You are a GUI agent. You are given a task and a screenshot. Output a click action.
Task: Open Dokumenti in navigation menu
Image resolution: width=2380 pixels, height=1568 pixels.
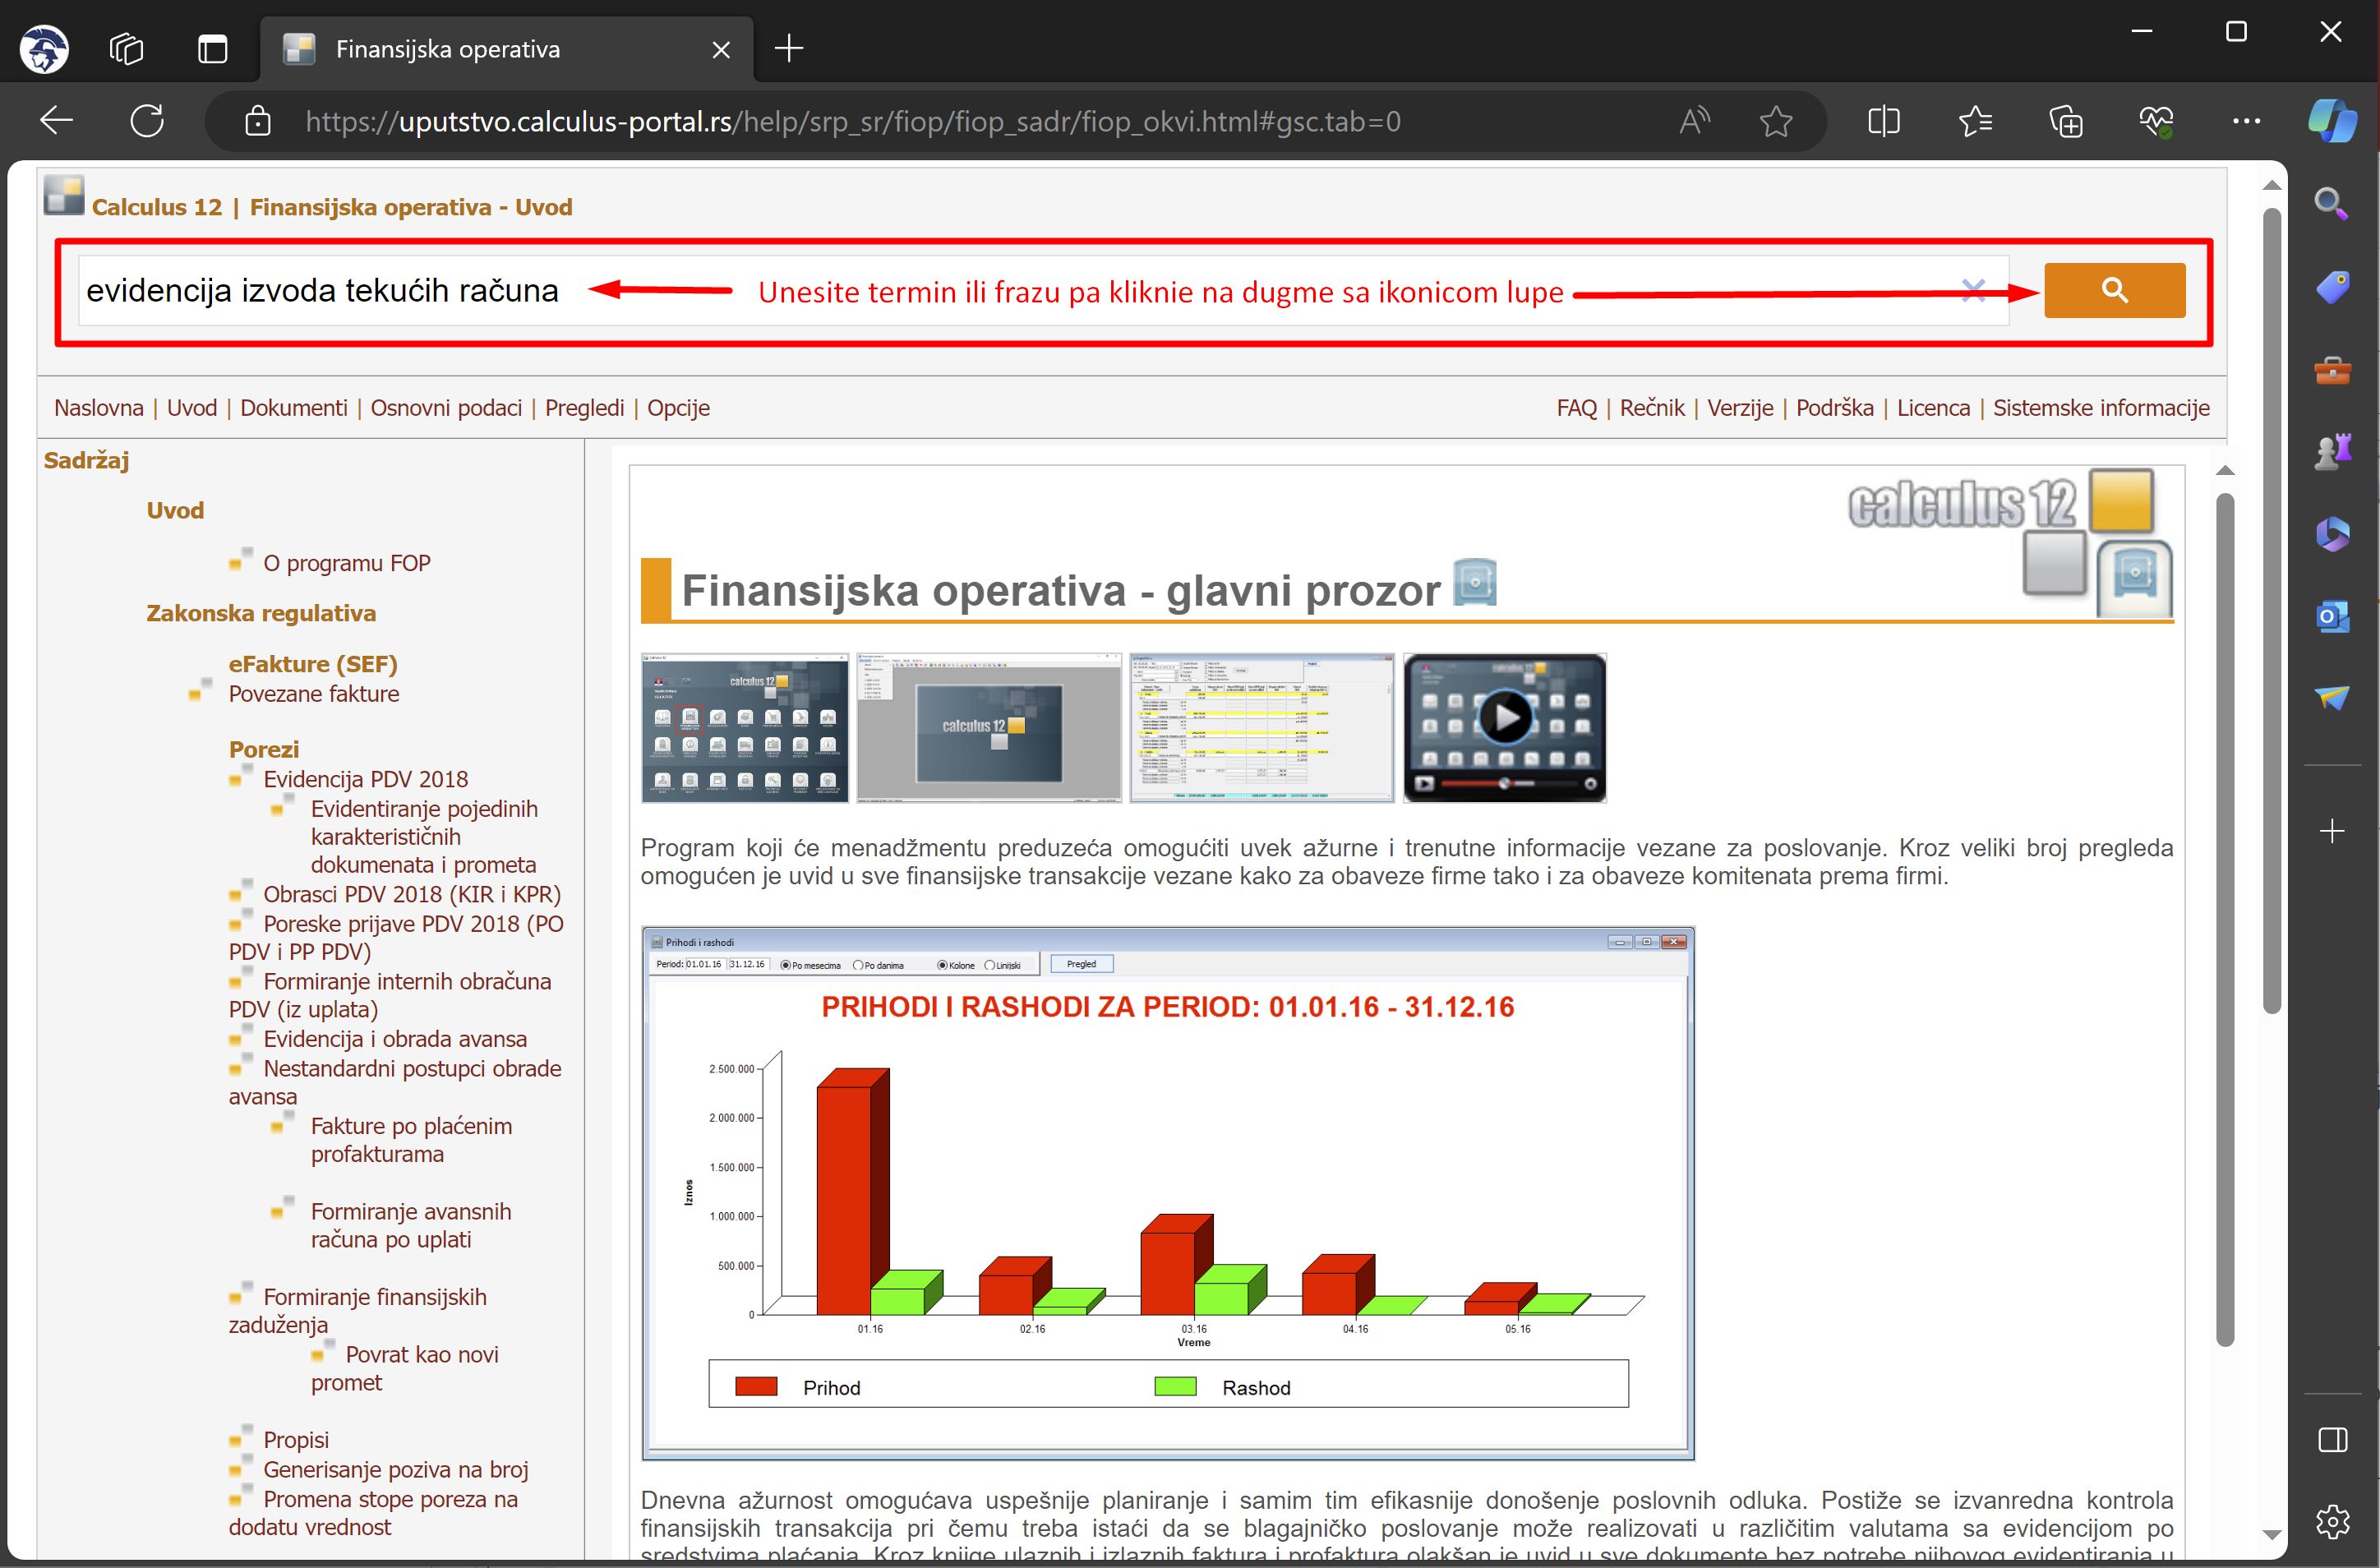click(293, 408)
